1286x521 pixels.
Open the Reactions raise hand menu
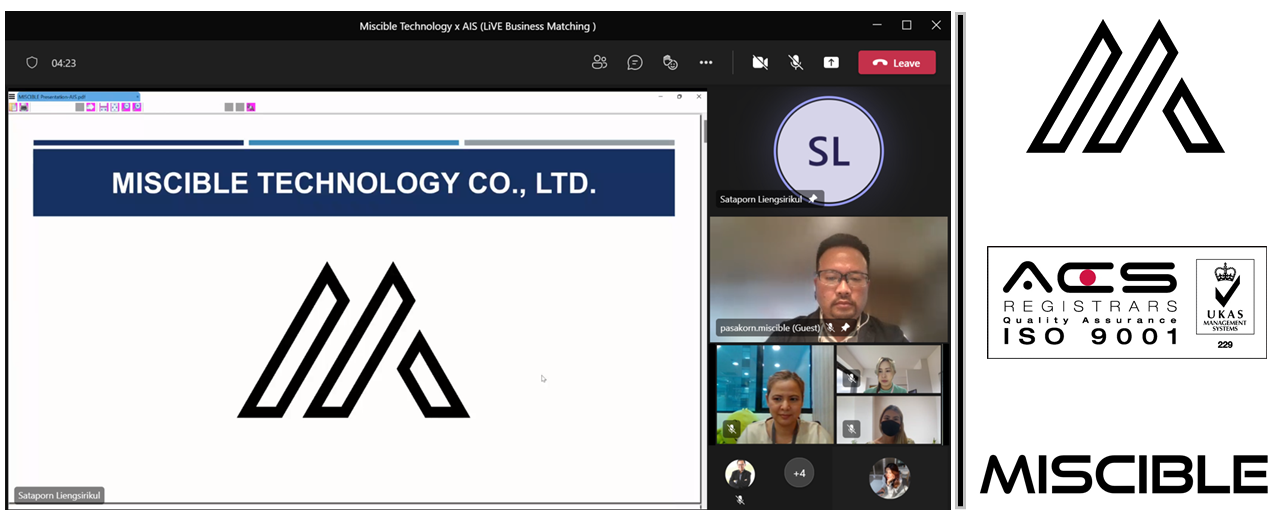[670, 62]
